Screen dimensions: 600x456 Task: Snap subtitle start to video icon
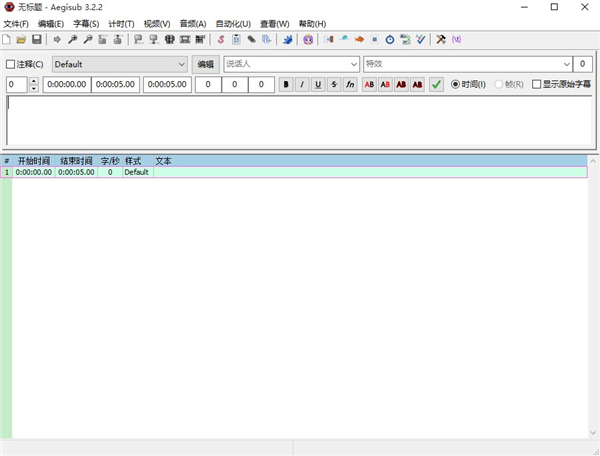pos(139,39)
